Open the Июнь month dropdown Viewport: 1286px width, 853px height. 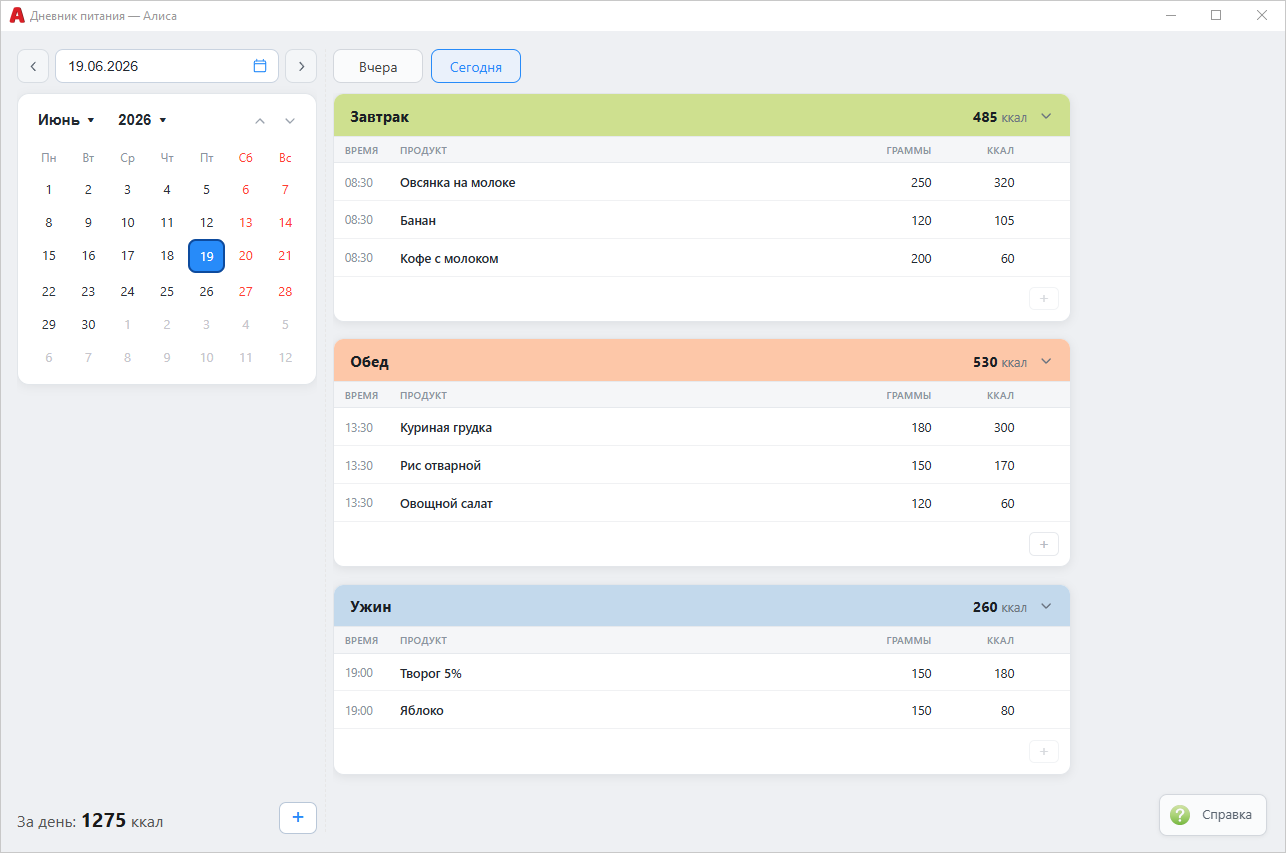coord(66,120)
